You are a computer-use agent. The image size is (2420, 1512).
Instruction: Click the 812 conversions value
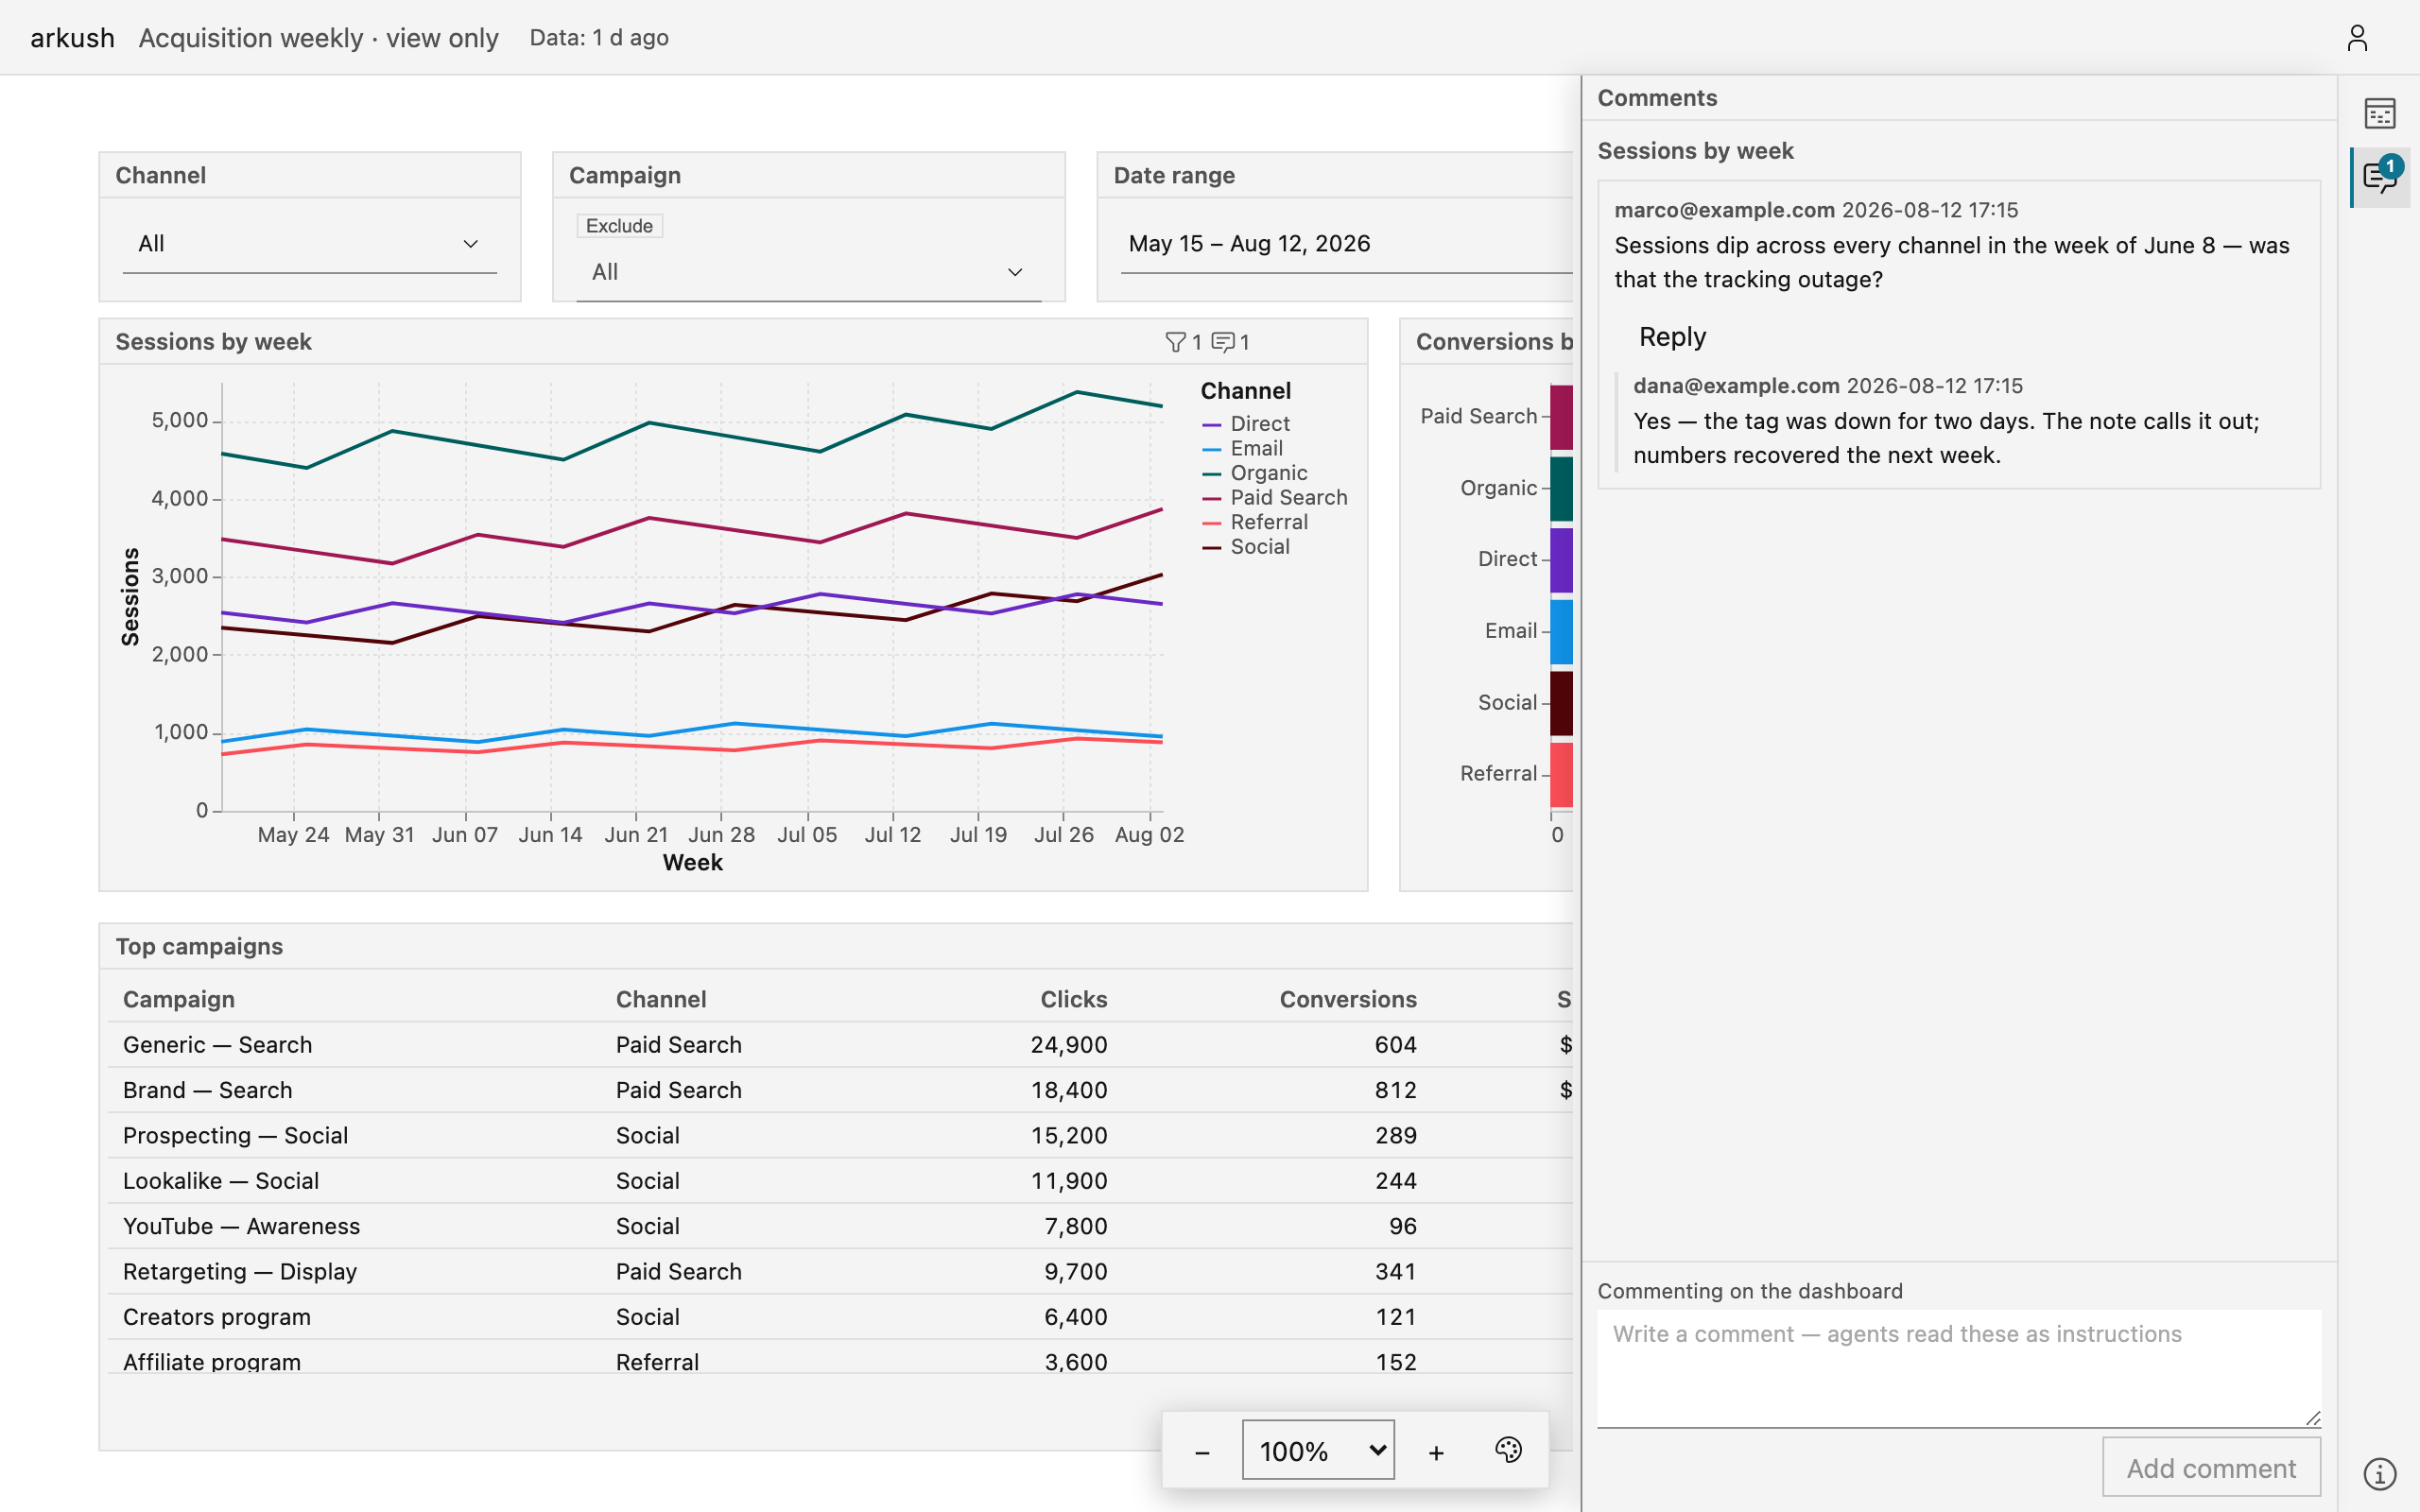pyautogui.click(x=1396, y=1090)
